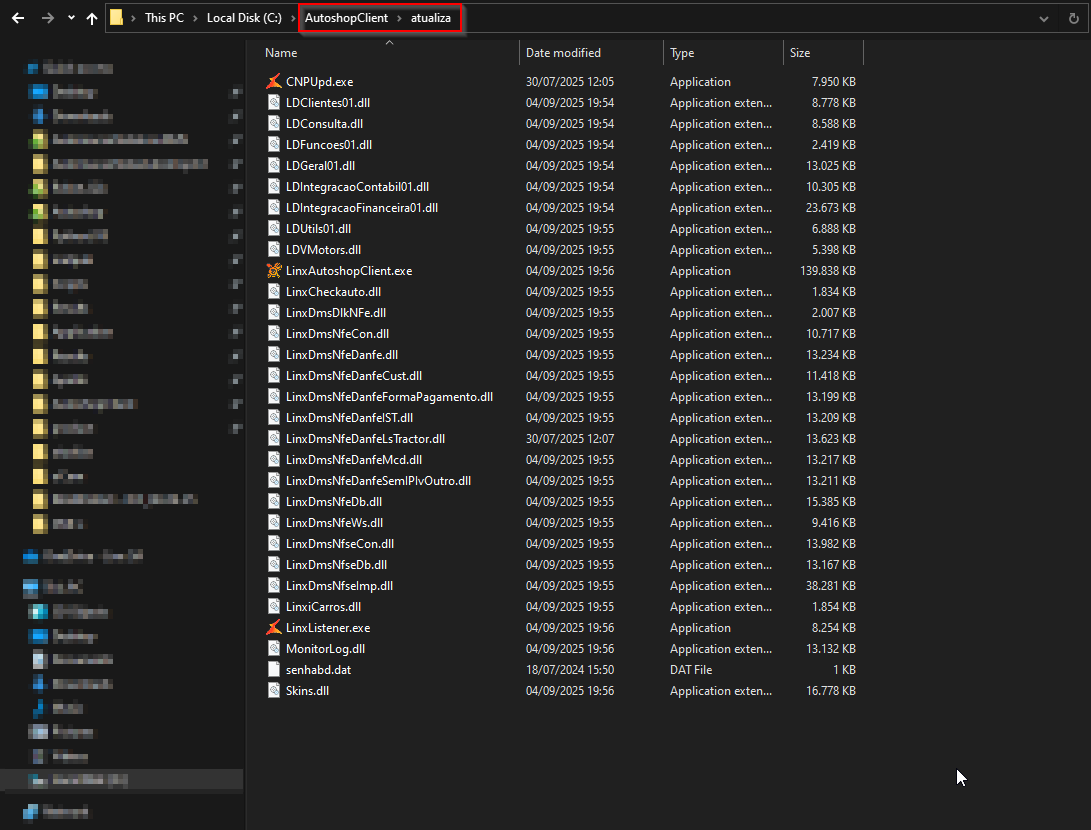Select the CNPUpd.exe application icon
Image resolution: width=1091 pixels, height=830 pixels.
[274, 81]
